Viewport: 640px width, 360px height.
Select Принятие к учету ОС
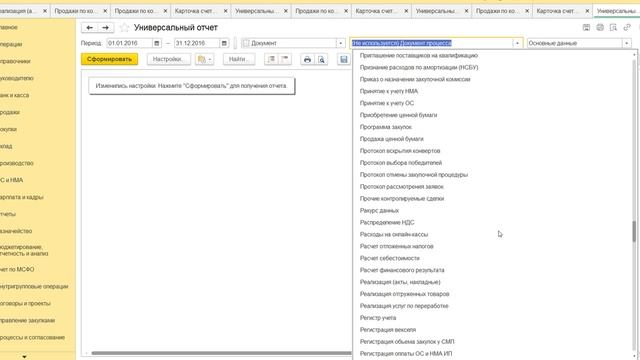[x=387, y=103]
